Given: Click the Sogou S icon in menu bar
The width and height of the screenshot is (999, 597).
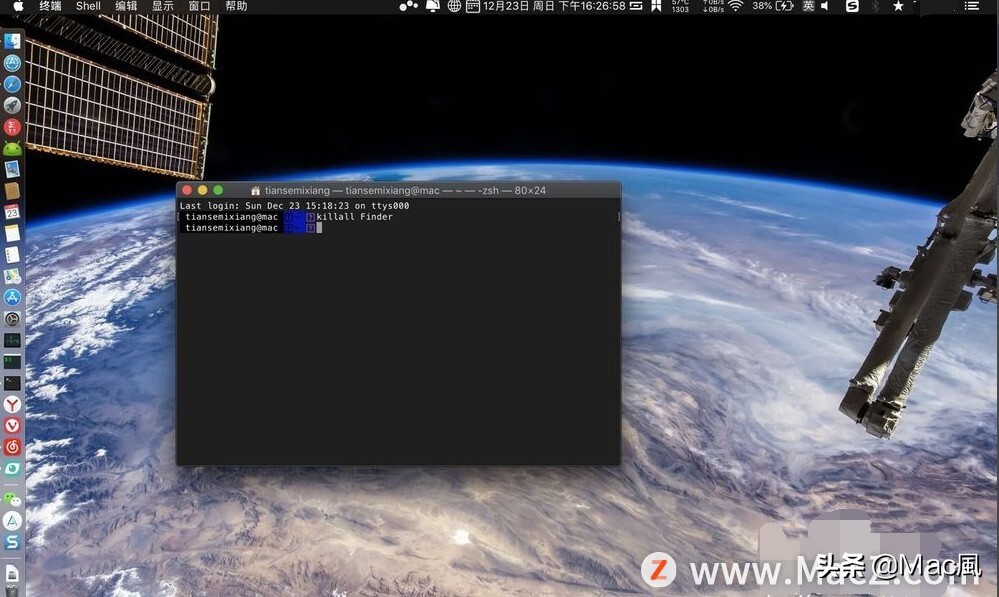Looking at the screenshot, I should coord(852,6).
